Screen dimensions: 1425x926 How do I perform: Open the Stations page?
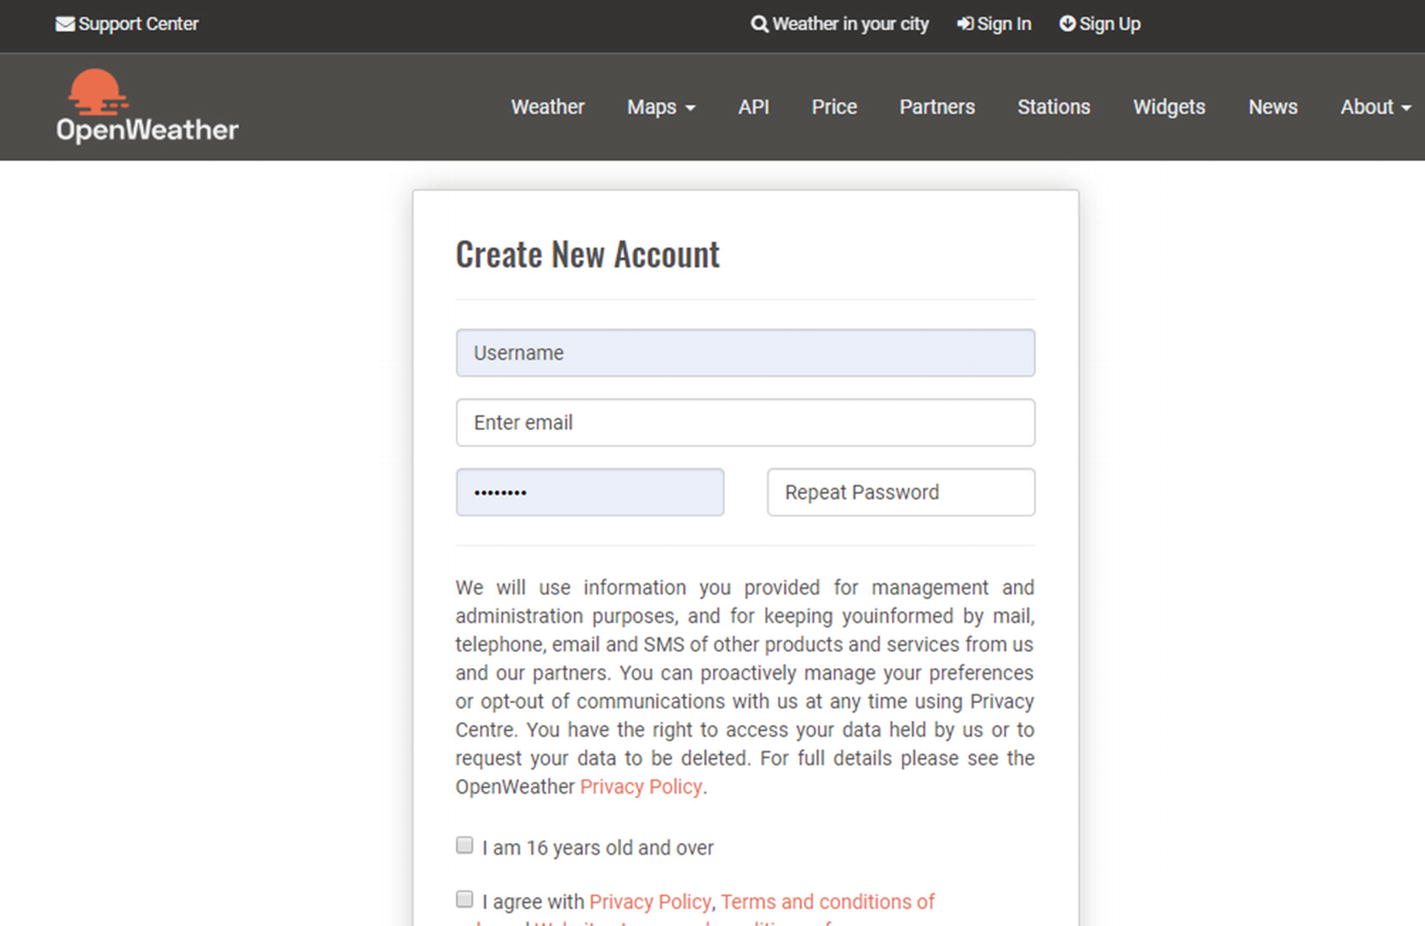pos(1054,107)
